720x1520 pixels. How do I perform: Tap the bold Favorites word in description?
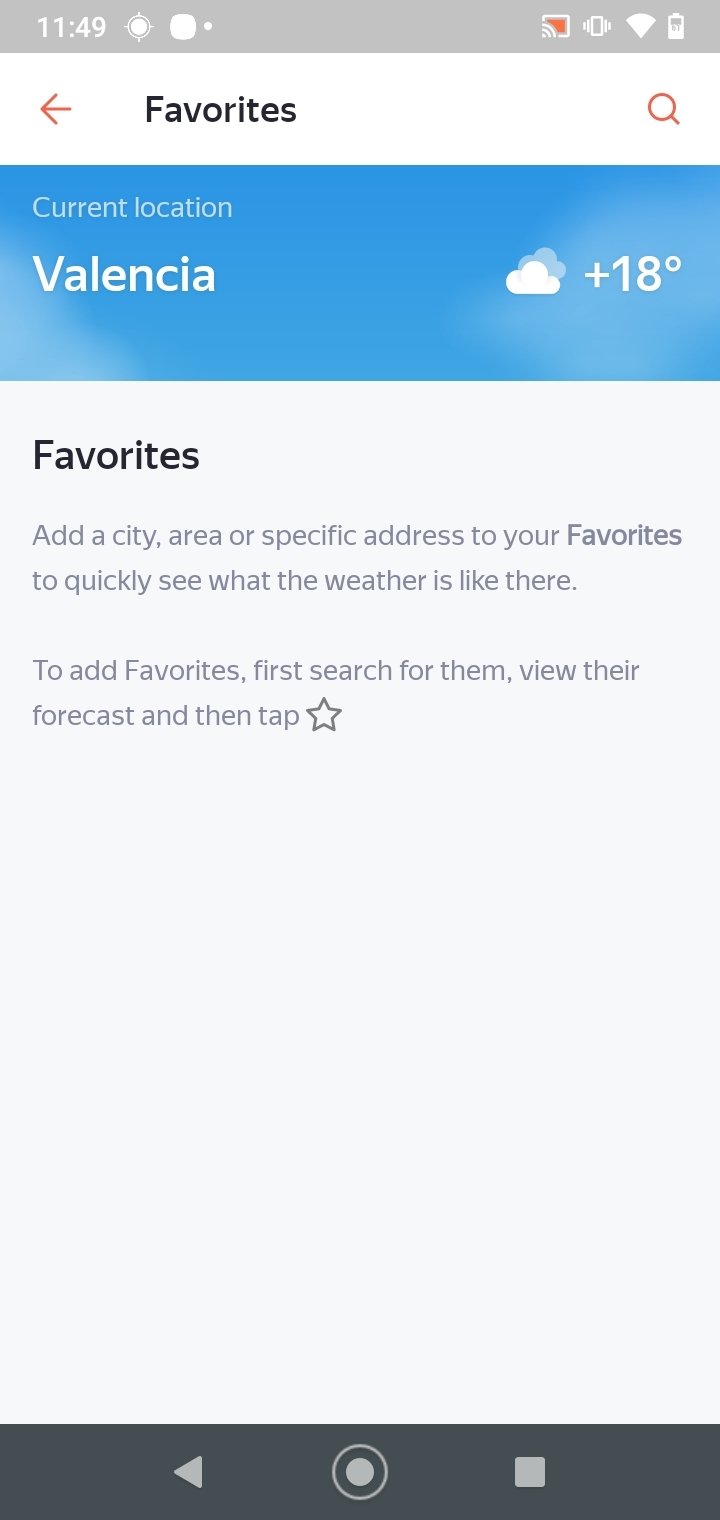tap(624, 536)
